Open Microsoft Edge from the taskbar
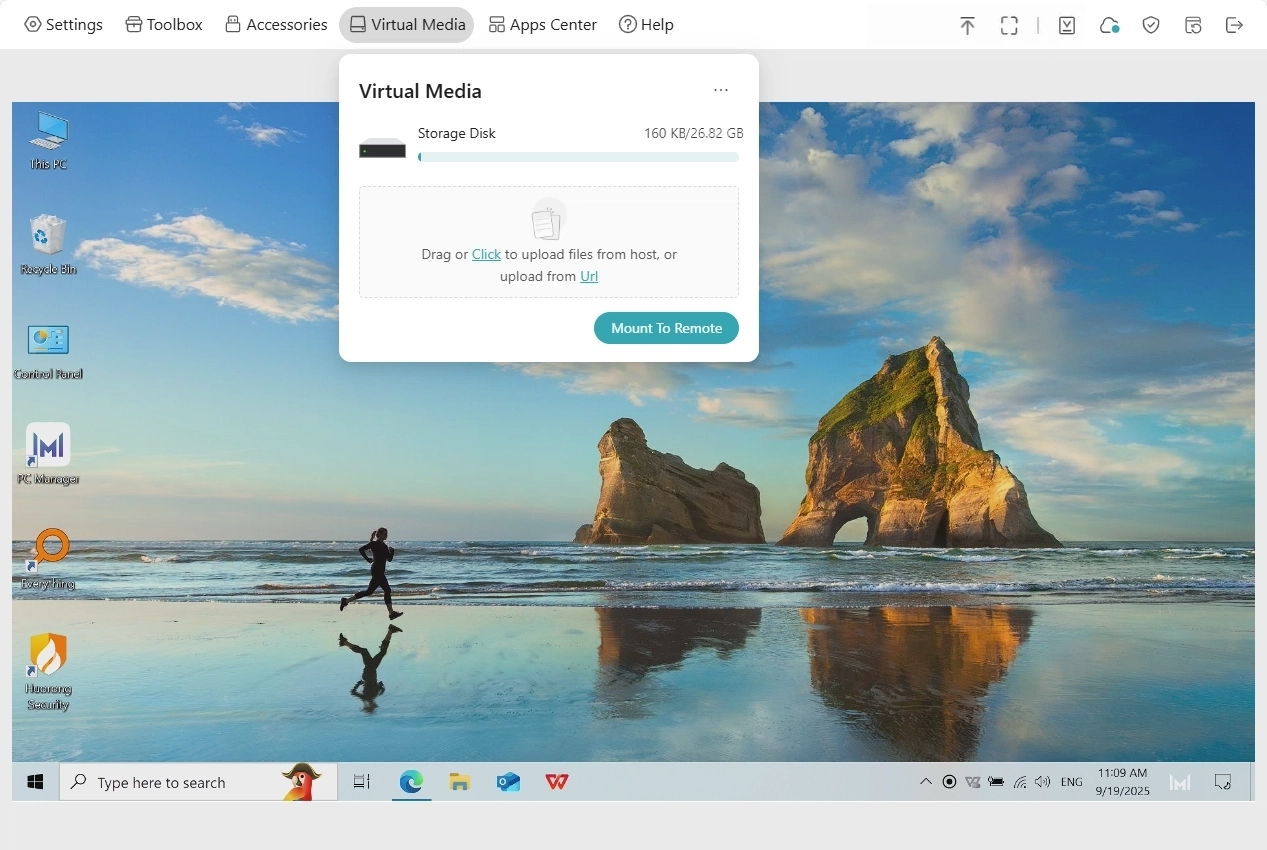Image resolution: width=1267 pixels, height=850 pixels. (411, 782)
